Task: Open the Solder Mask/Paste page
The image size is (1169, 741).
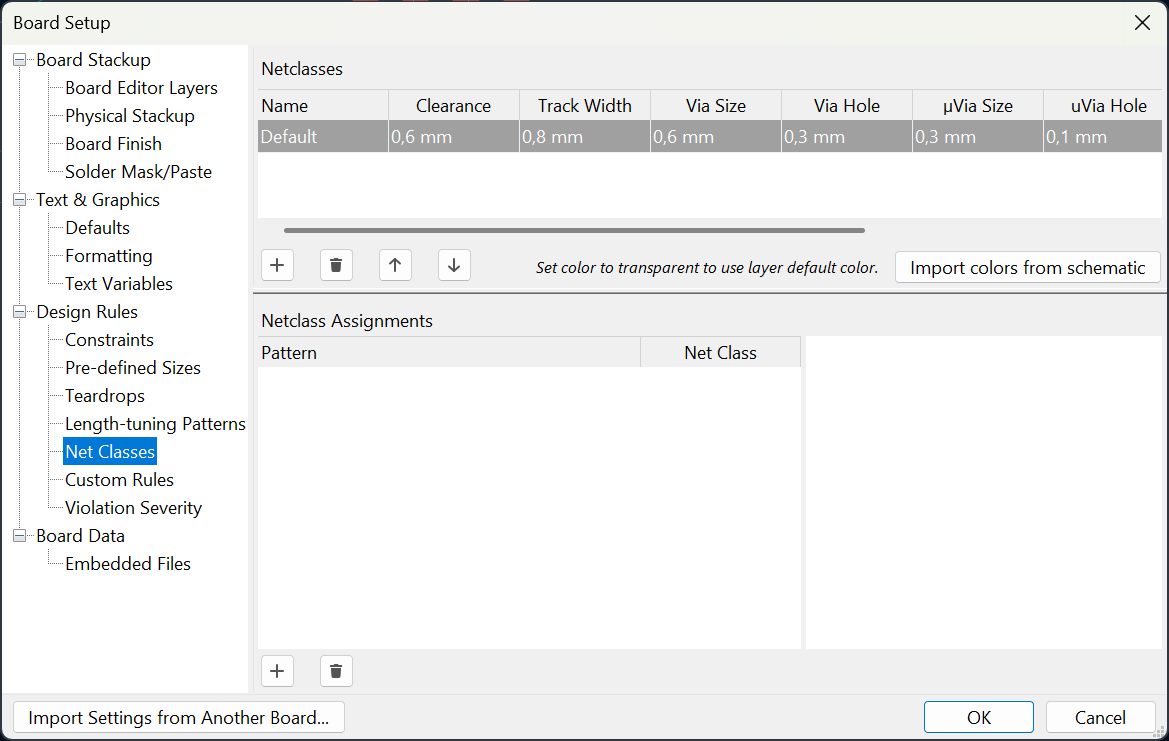Action: [138, 172]
